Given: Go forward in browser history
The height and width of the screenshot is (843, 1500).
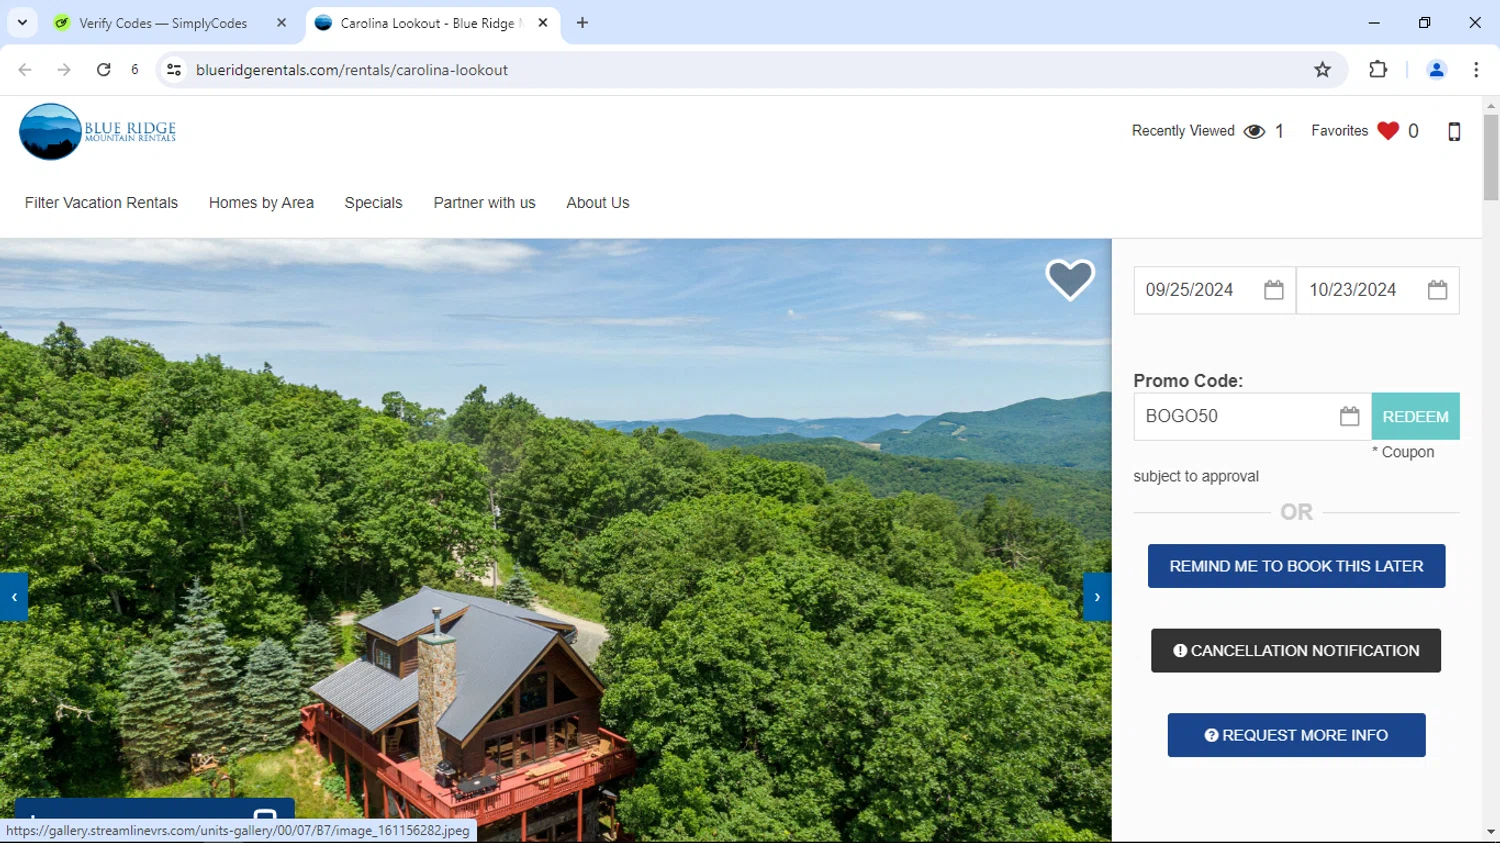Looking at the screenshot, I should click(x=64, y=70).
